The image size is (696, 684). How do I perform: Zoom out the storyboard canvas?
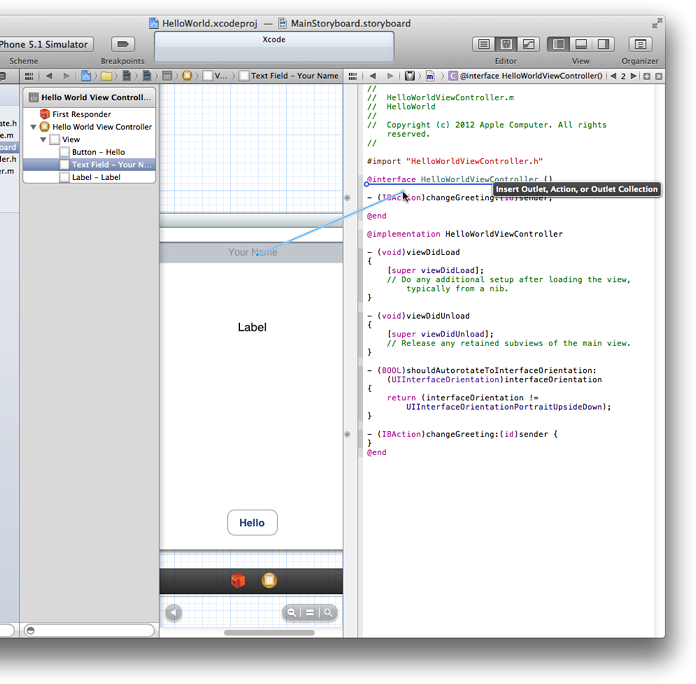pyautogui.click(x=292, y=613)
